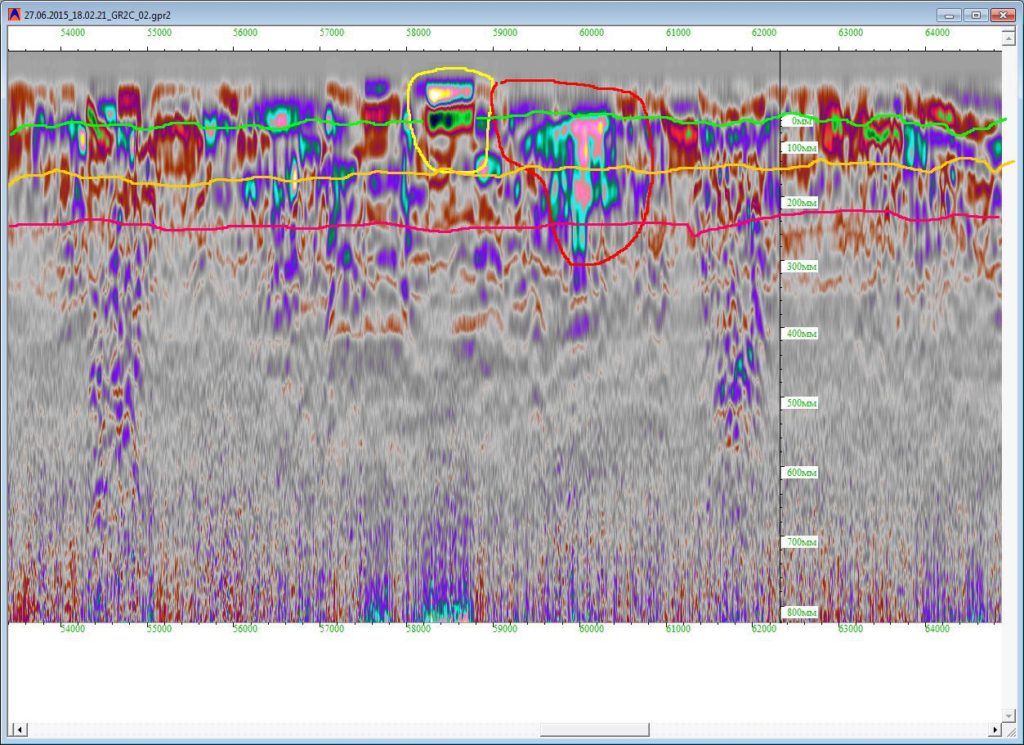Click 55000 on the lower distance ruler
Image resolution: width=1024 pixels, height=745 pixels.
(x=159, y=629)
